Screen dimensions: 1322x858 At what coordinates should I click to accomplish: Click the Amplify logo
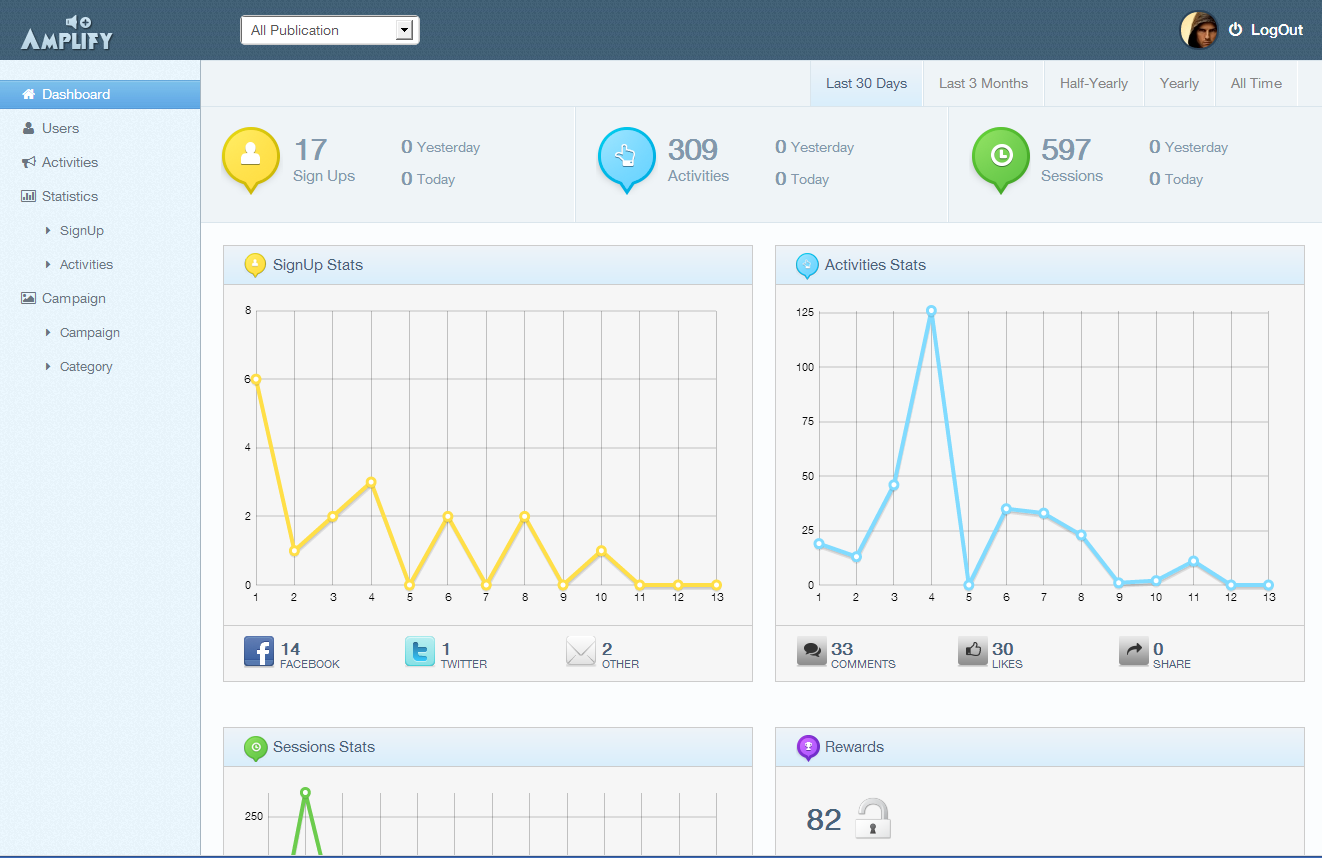[67, 32]
